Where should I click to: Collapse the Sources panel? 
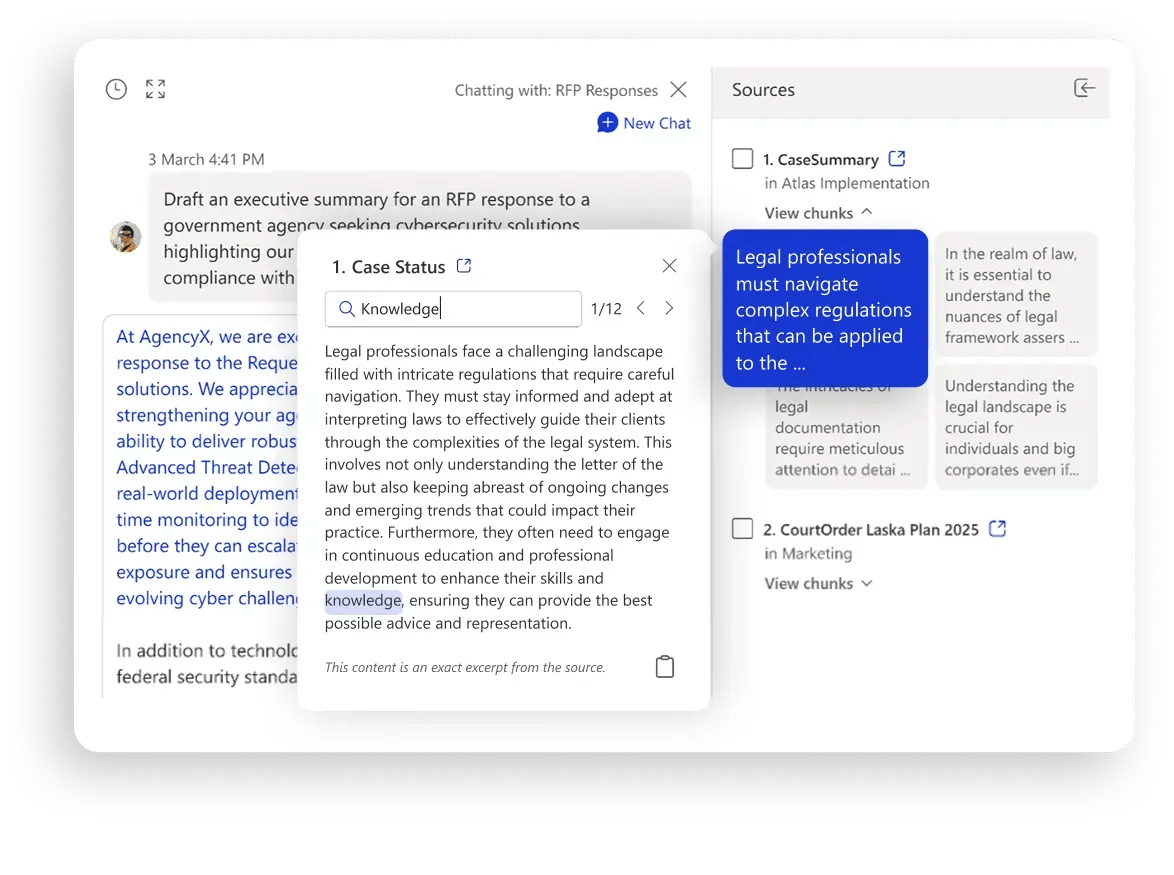pos(1084,88)
